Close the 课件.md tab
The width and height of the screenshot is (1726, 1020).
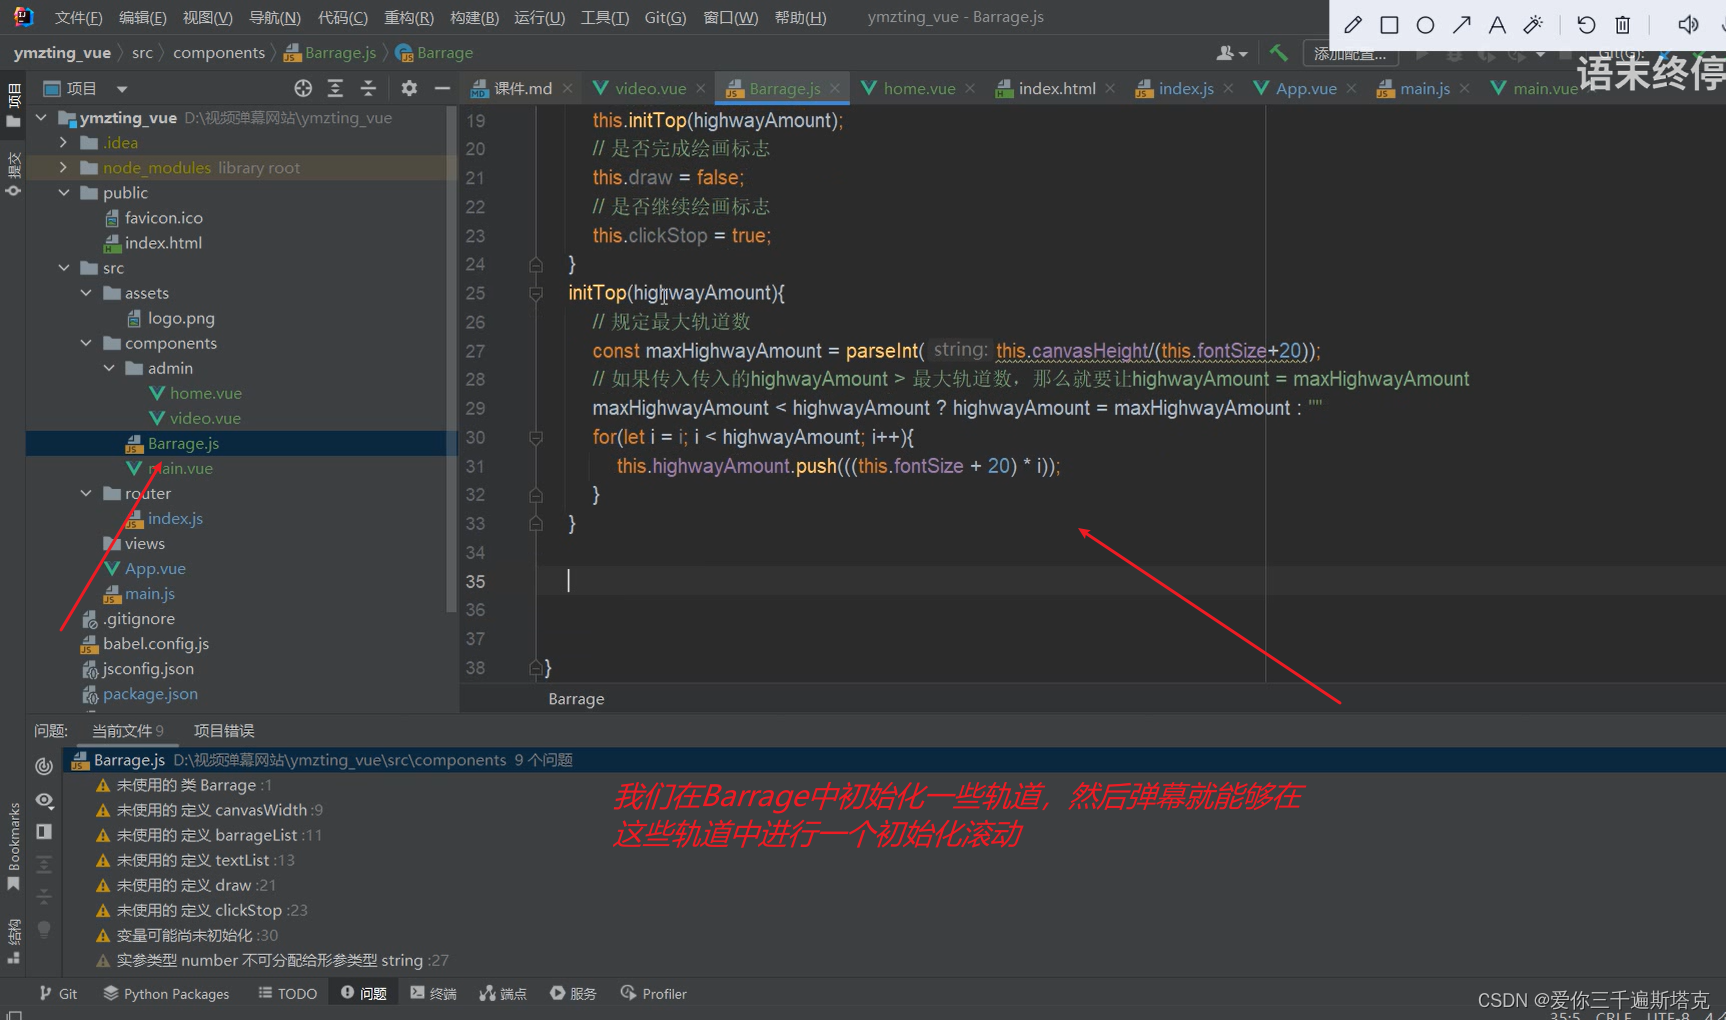(568, 88)
